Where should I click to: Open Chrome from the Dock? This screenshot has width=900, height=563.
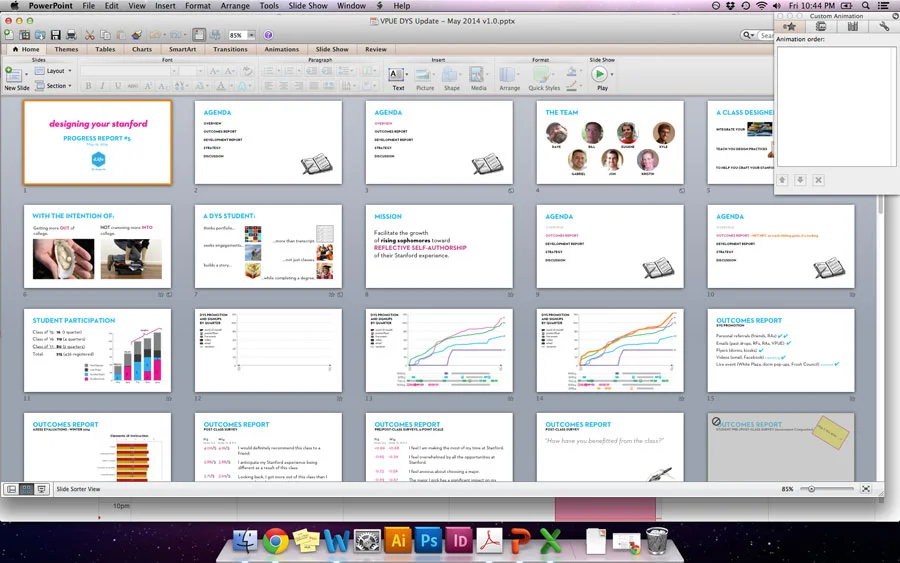[x=276, y=540]
